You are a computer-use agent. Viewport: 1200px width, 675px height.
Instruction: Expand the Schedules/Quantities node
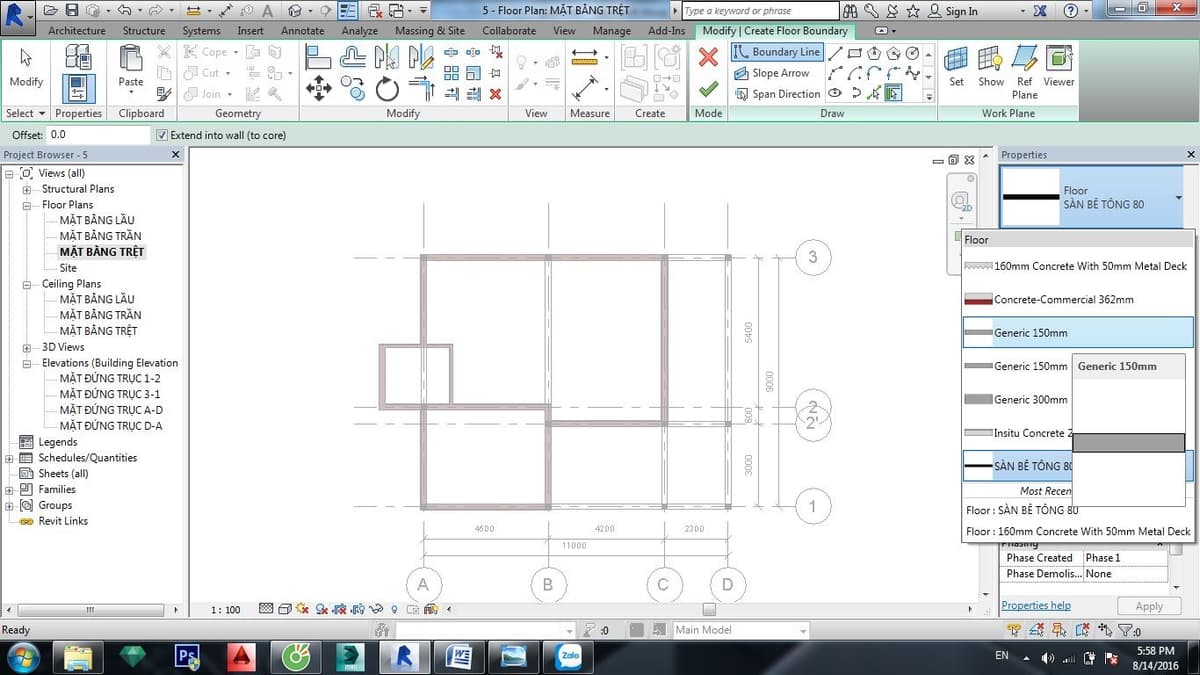(x=10, y=458)
